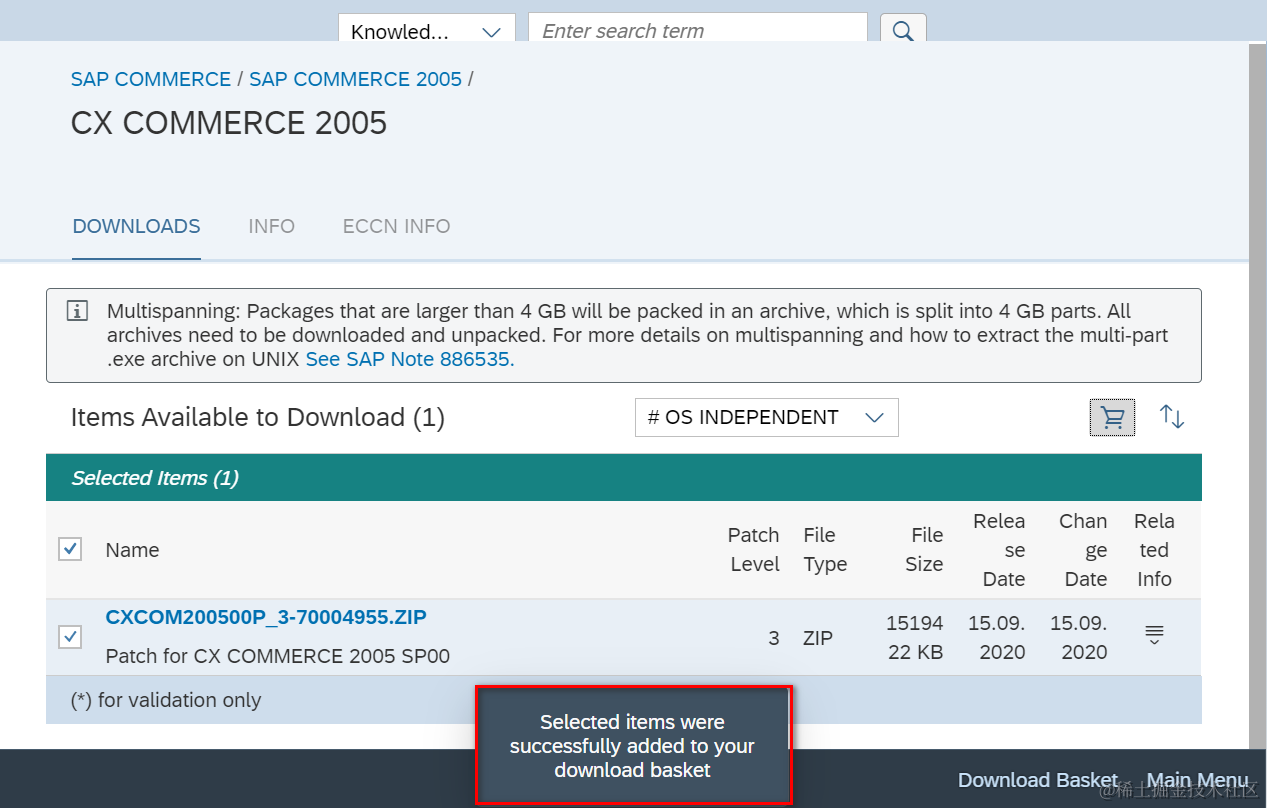Click the Change Date column header
Image resolution: width=1267 pixels, height=808 pixels.
coord(1083,550)
